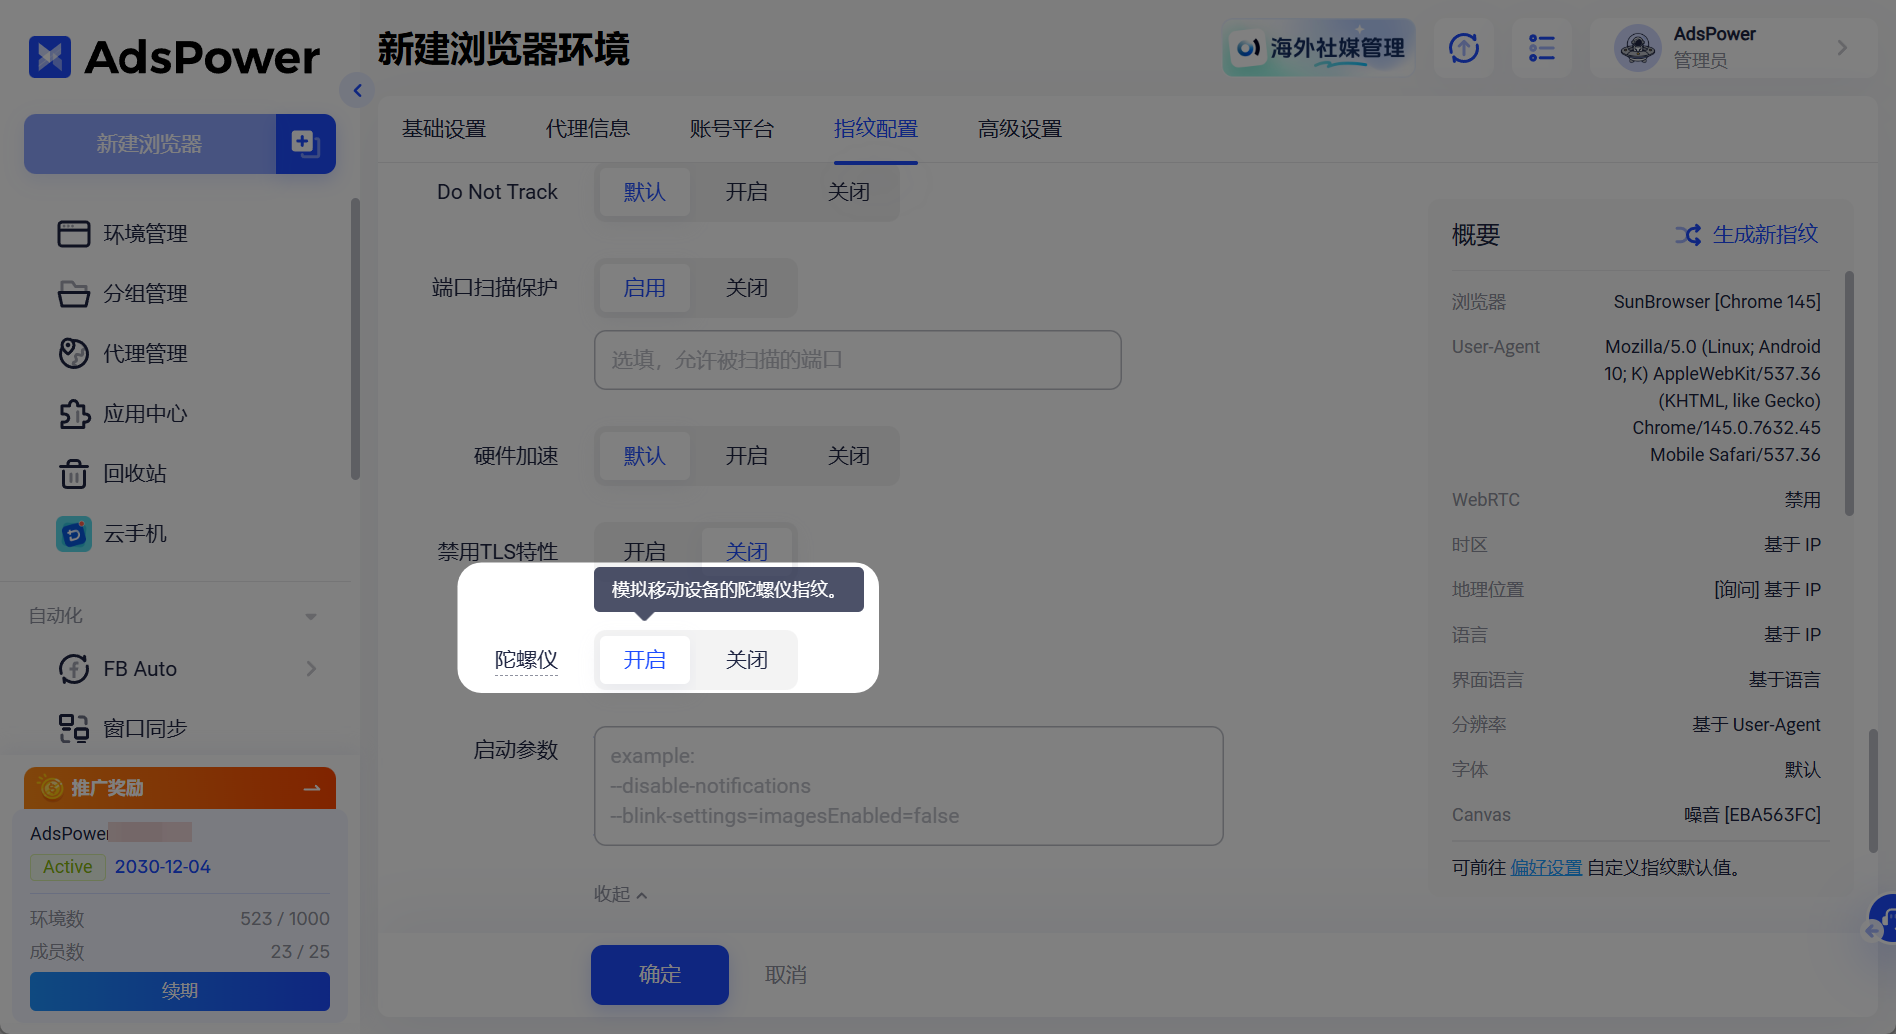Click the 续期 renew button
The width and height of the screenshot is (1896, 1034).
coord(180,991)
